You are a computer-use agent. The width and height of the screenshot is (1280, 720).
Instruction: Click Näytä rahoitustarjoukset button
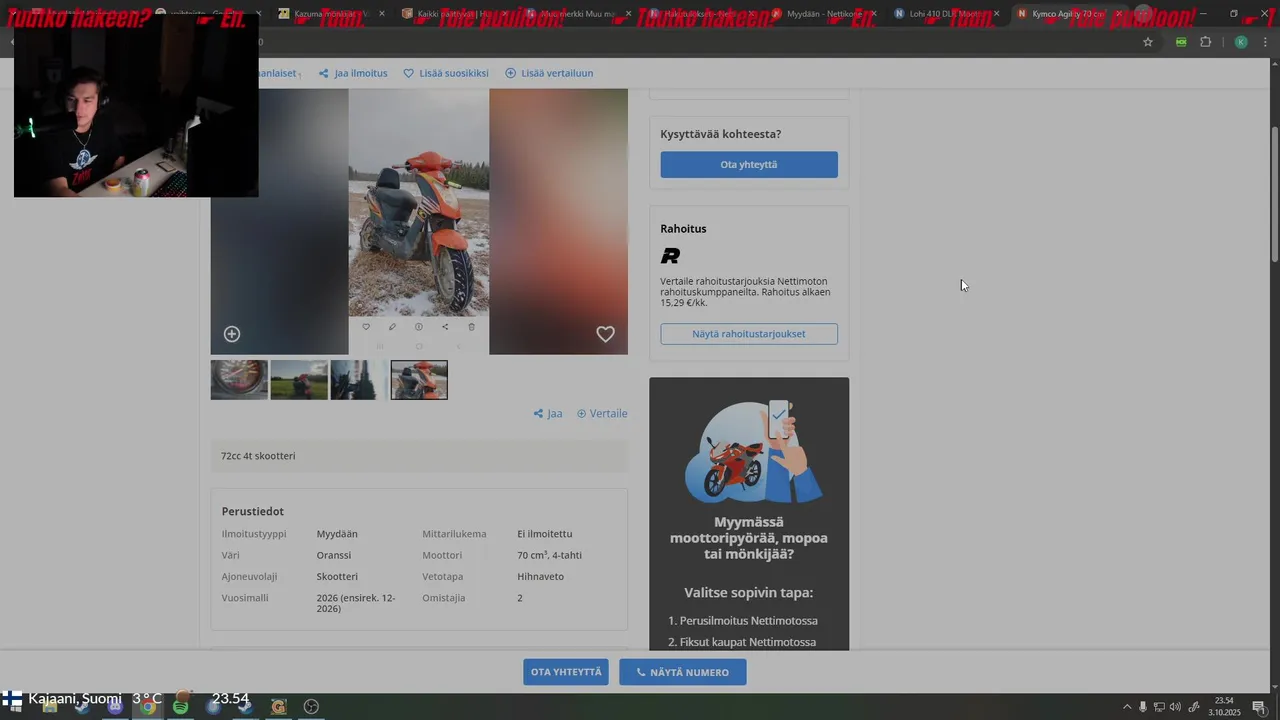coord(749,334)
